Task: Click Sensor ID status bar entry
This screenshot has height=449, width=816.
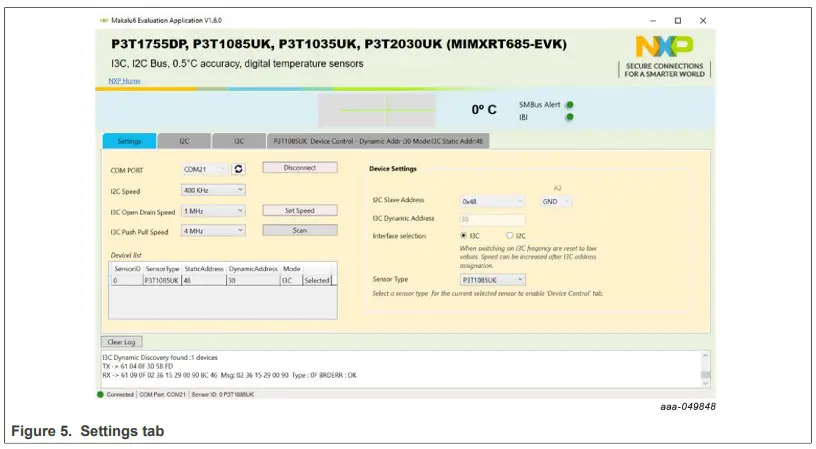Action: coord(223,394)
